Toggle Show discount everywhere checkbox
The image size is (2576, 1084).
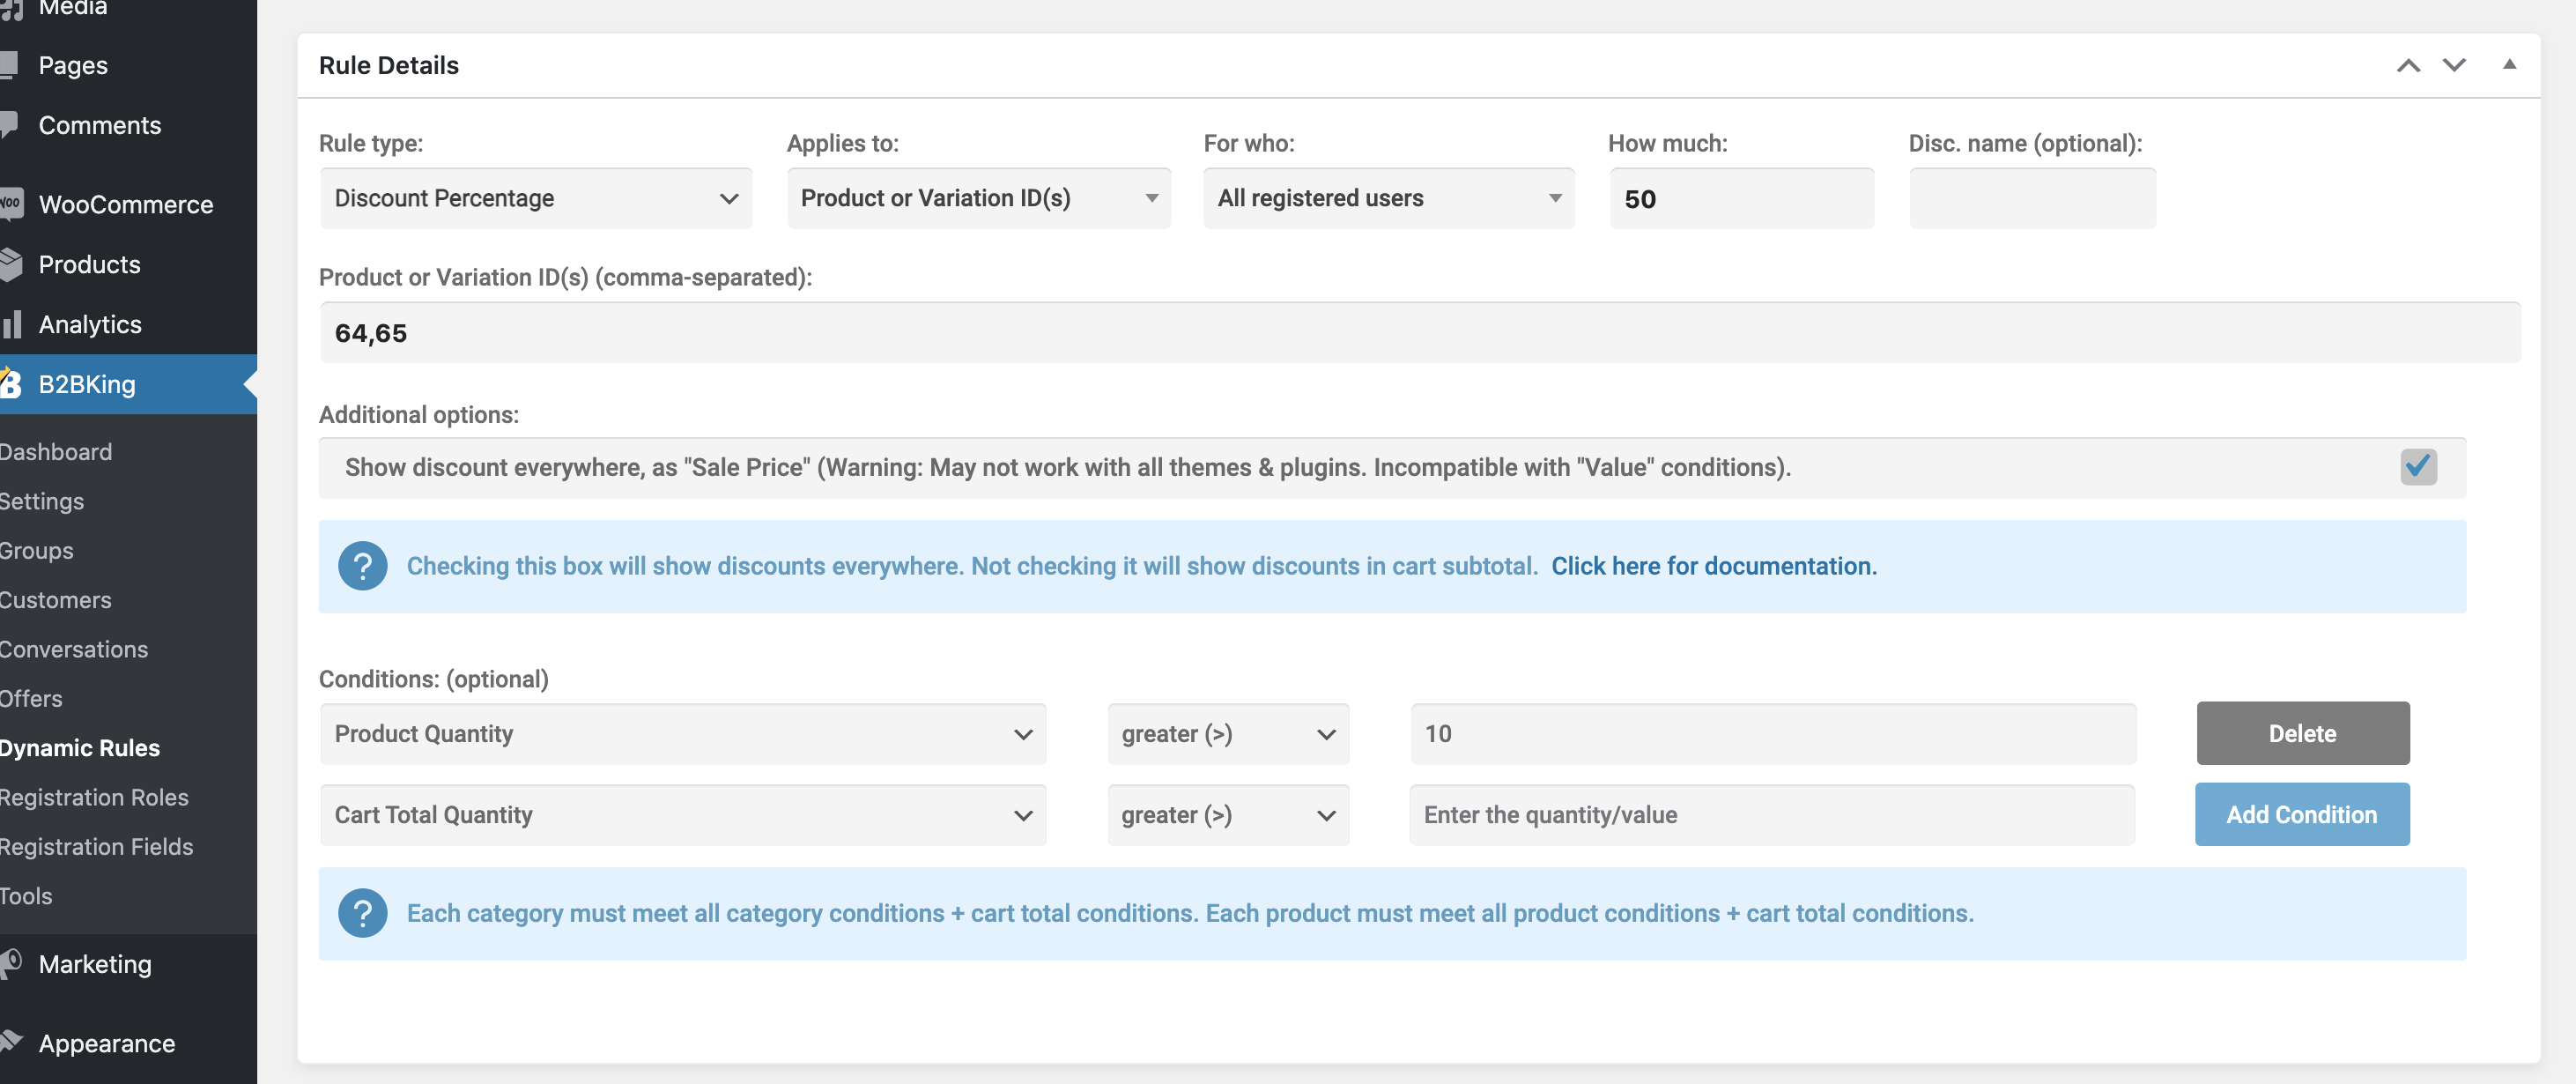point(2418,467)
